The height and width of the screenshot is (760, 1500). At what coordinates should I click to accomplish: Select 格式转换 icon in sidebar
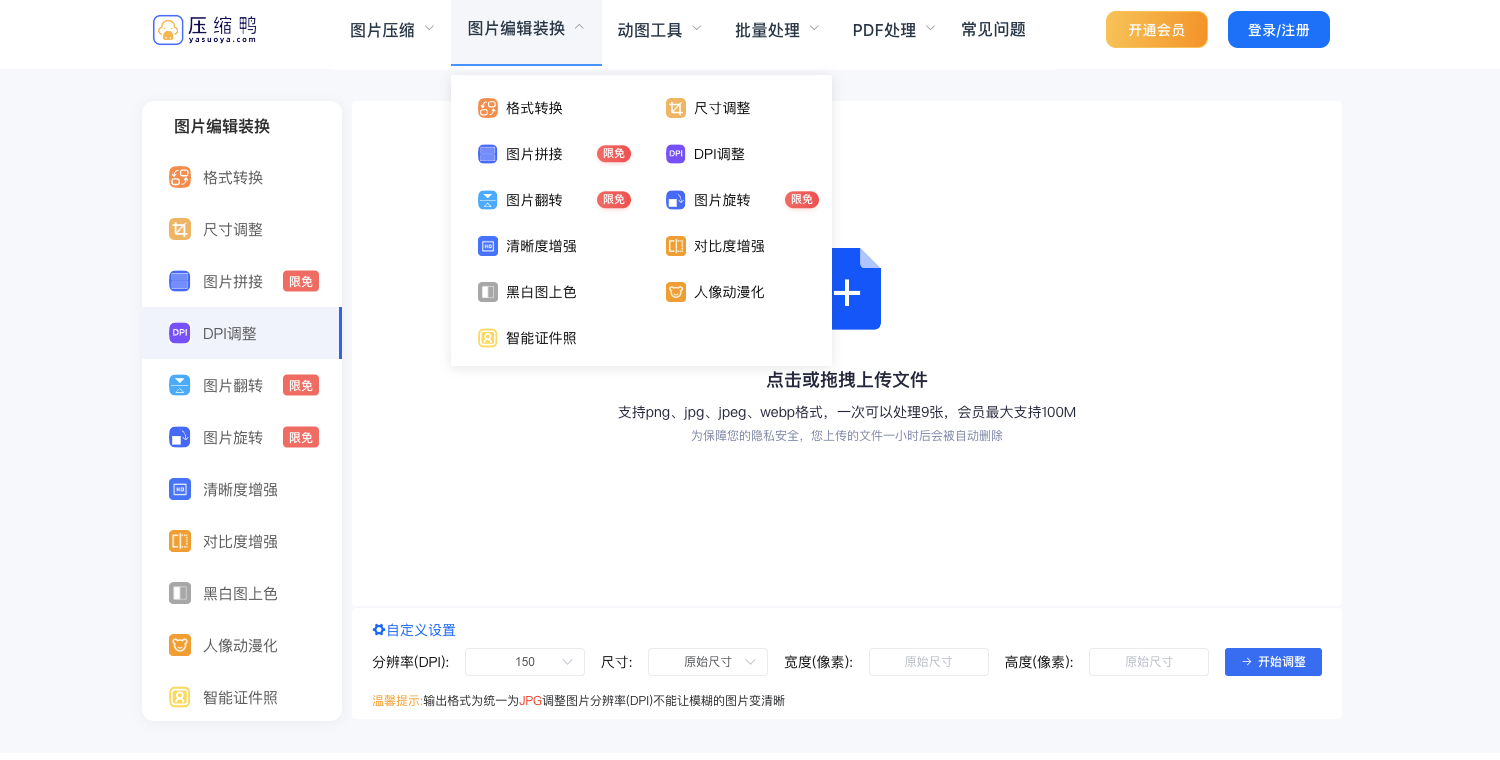(180, 177)
